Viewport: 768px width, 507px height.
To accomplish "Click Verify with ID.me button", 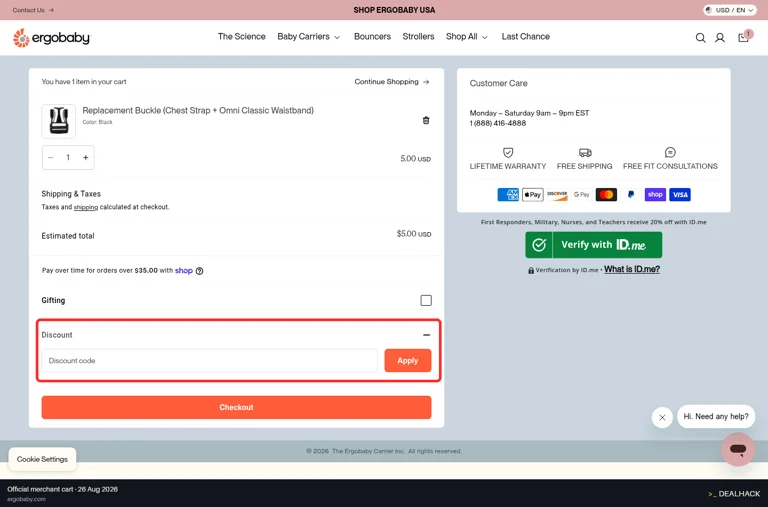I will [x=594, y=245].
